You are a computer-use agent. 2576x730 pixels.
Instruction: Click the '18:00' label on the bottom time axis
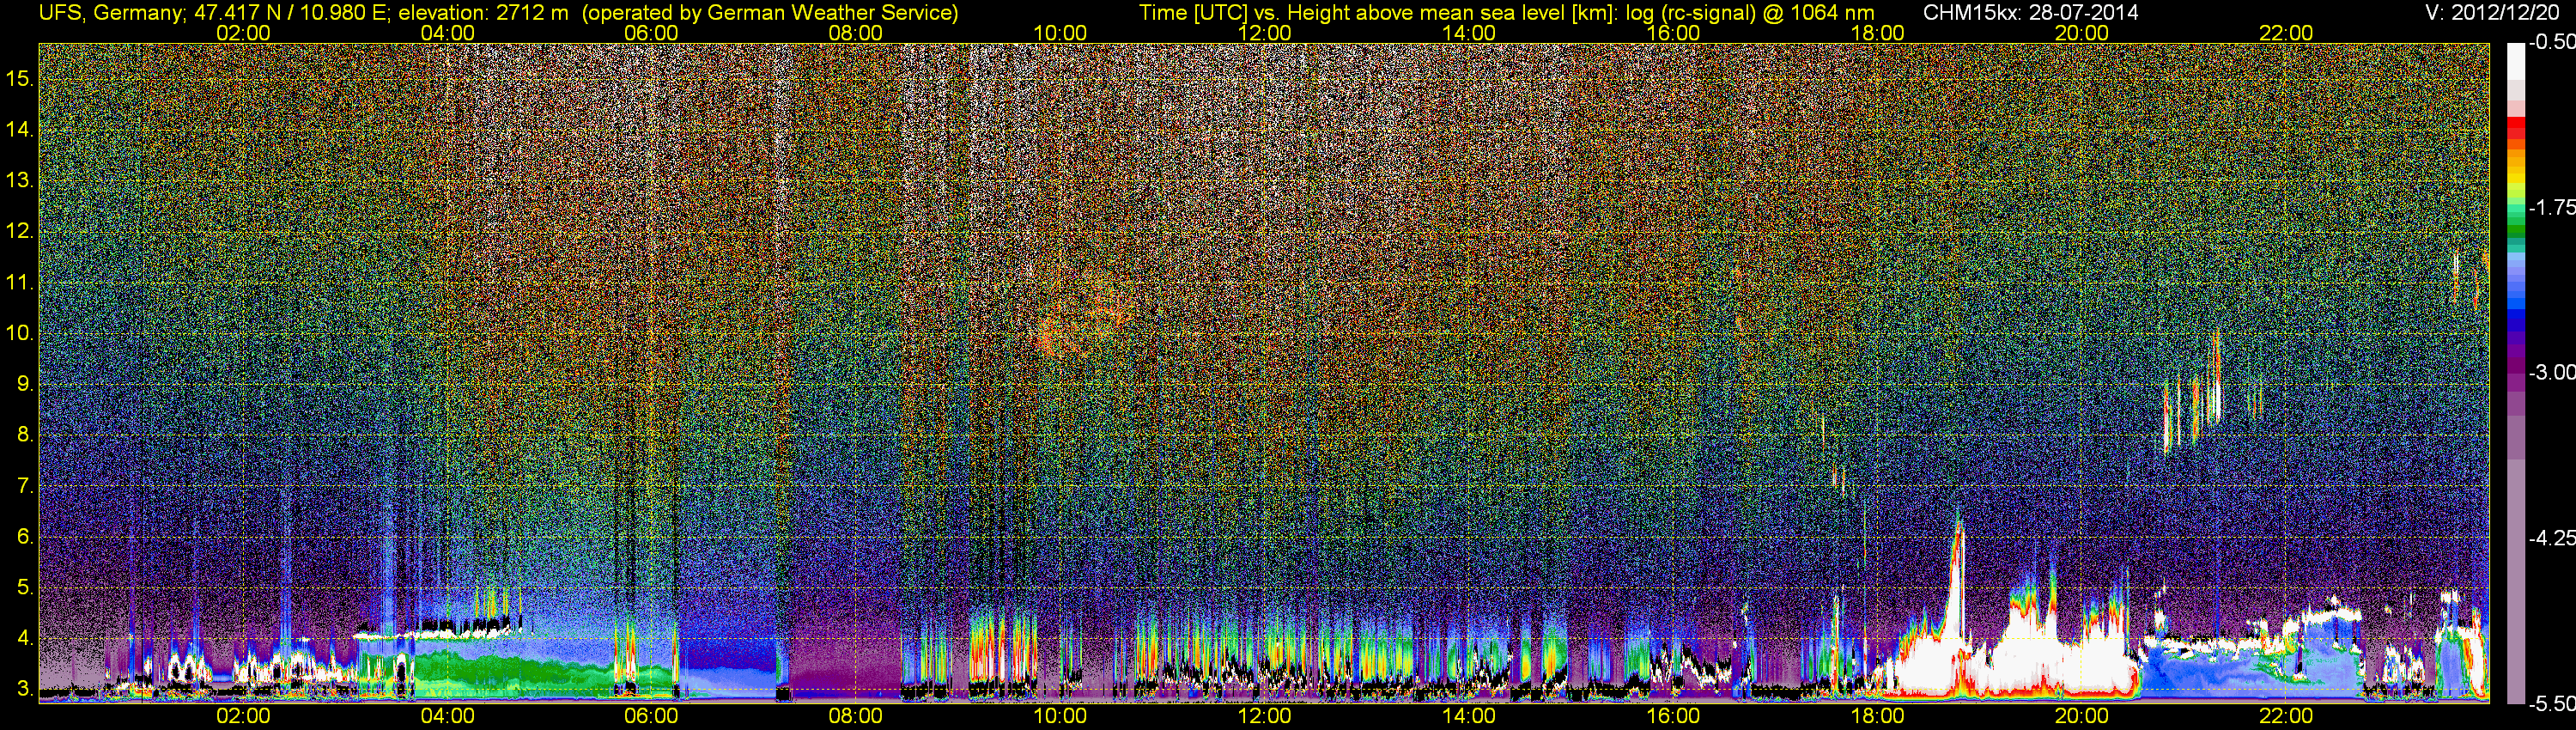click(x=1877, y=716)
